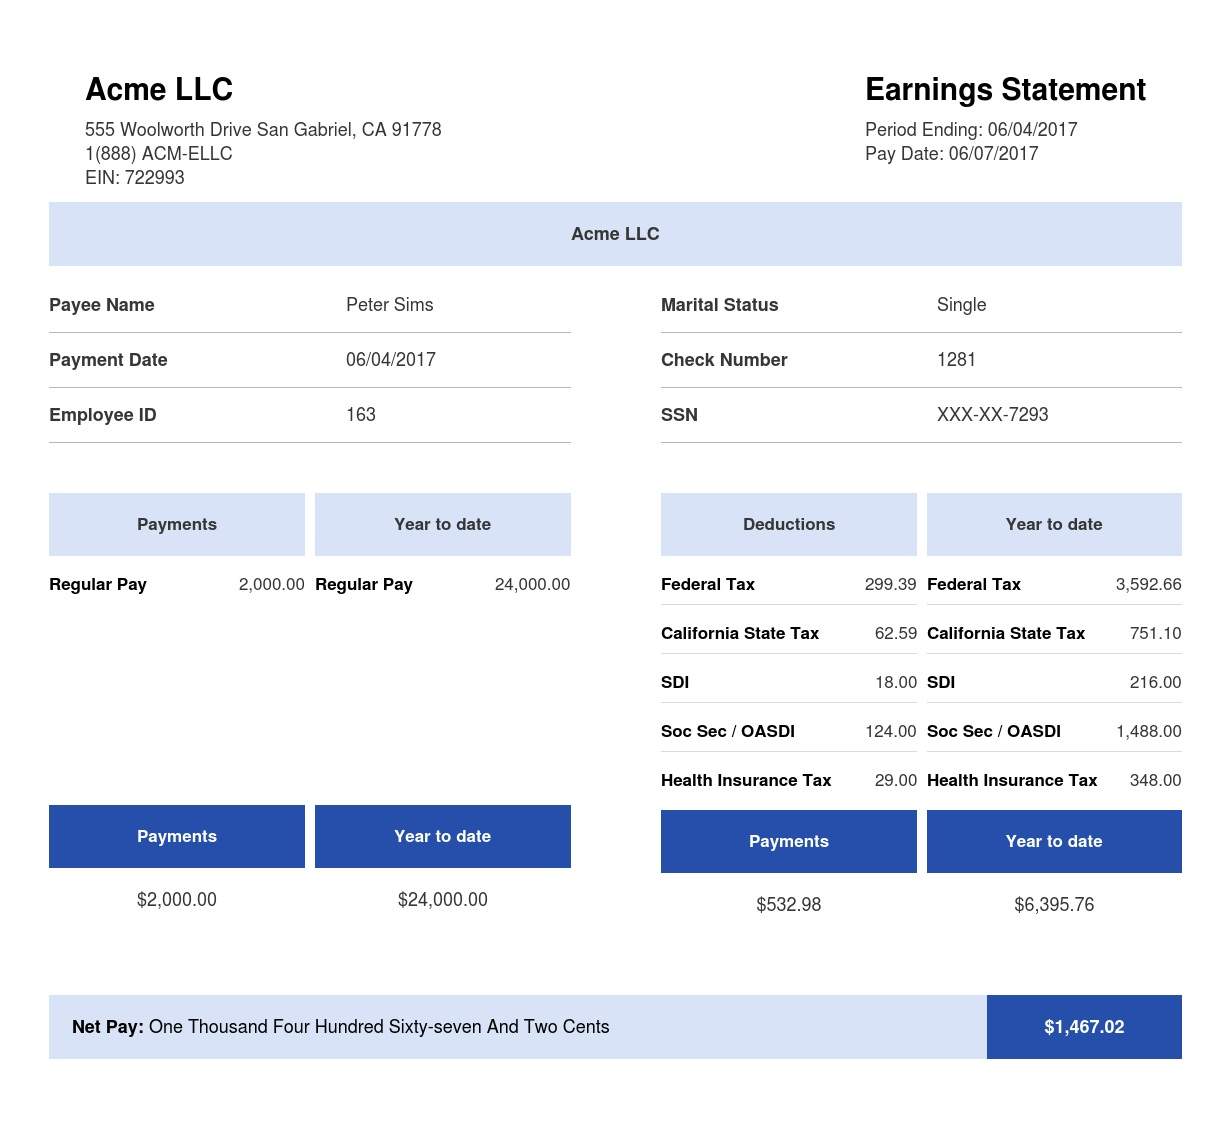1232x1129 pixels.
Task: Click the Employee ID value 163
Action: pyautogui.click(x=360, y=414)
